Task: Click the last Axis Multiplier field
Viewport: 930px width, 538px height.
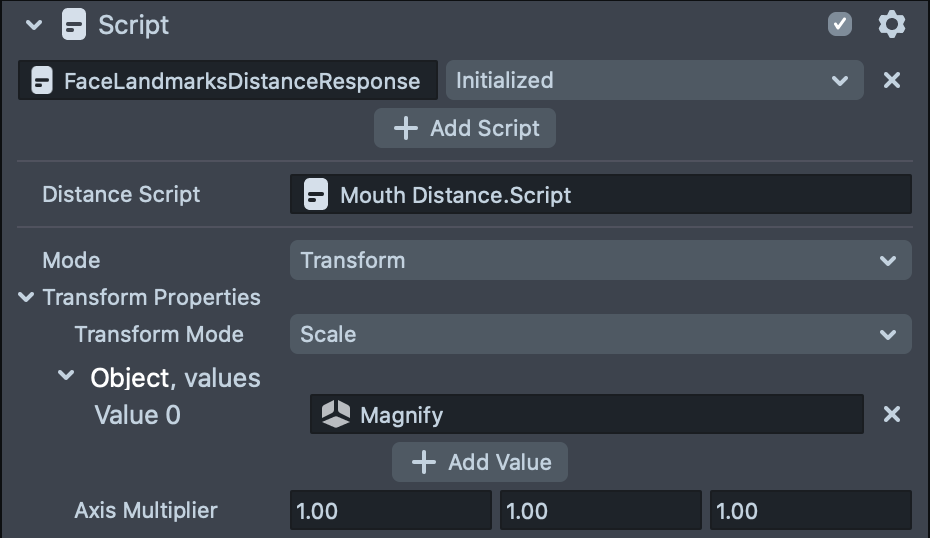Action: point(810,511)
